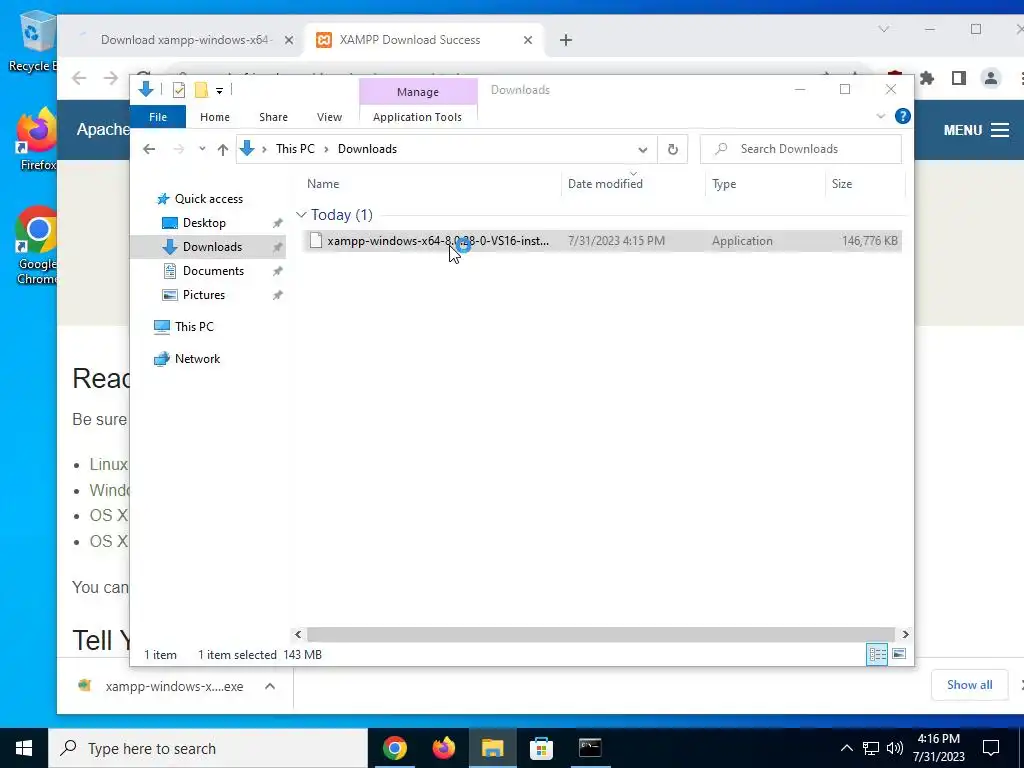1024x768 pixels.
Task: Click the Search Downloads field
Action: (x=801, y=149)
